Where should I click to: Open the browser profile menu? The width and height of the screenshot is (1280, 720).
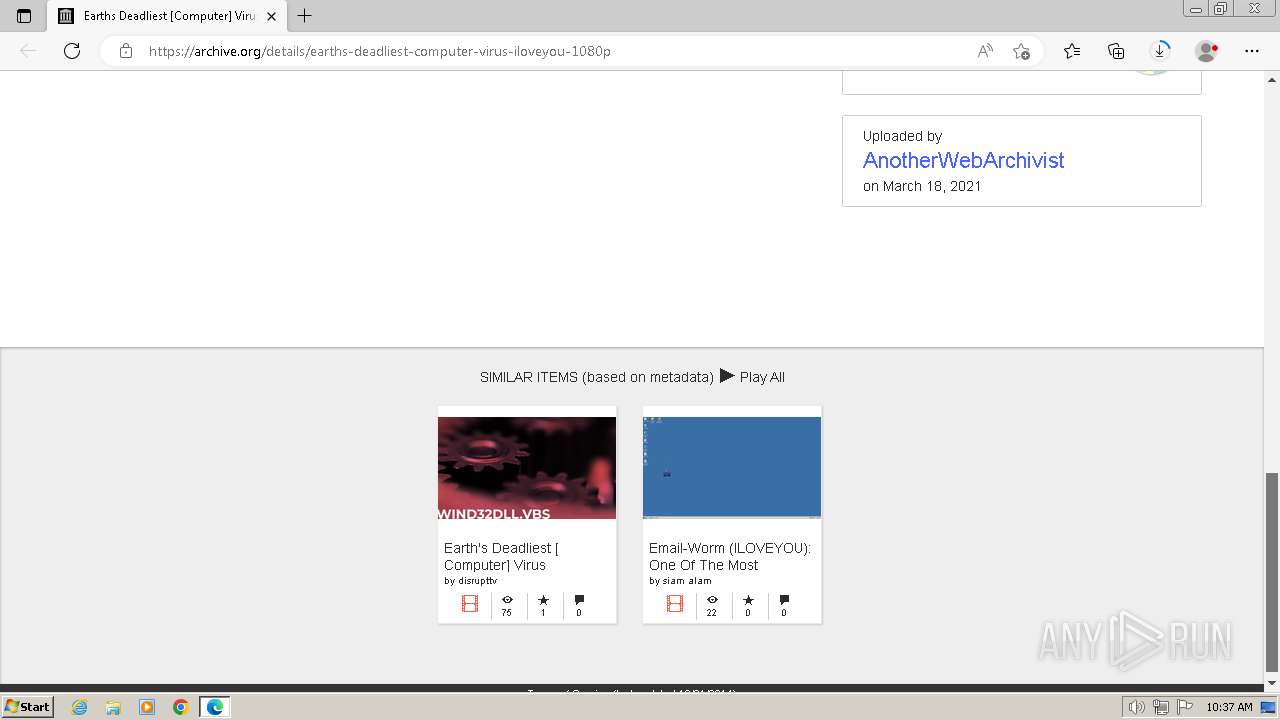[x=1207, y=51]
